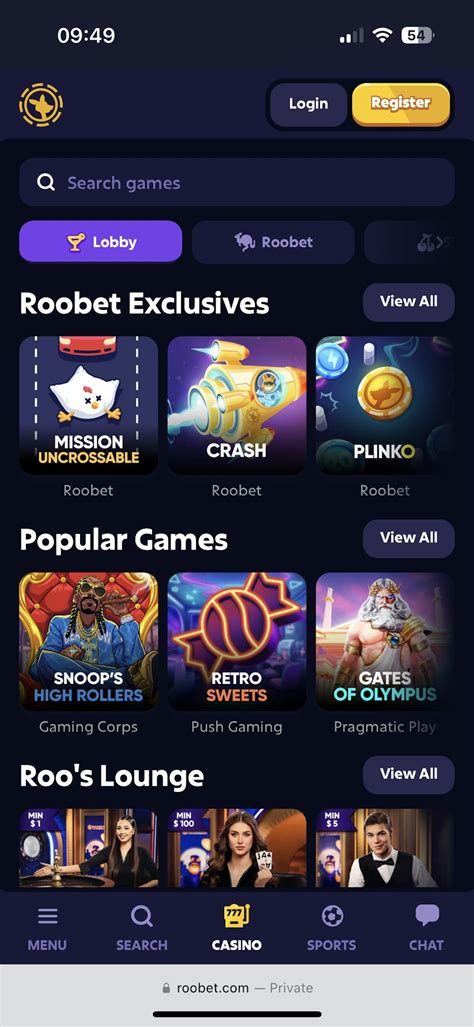The image size is (474, 1027).
Task: Click the yellow Register button
Action: point(401,103)
